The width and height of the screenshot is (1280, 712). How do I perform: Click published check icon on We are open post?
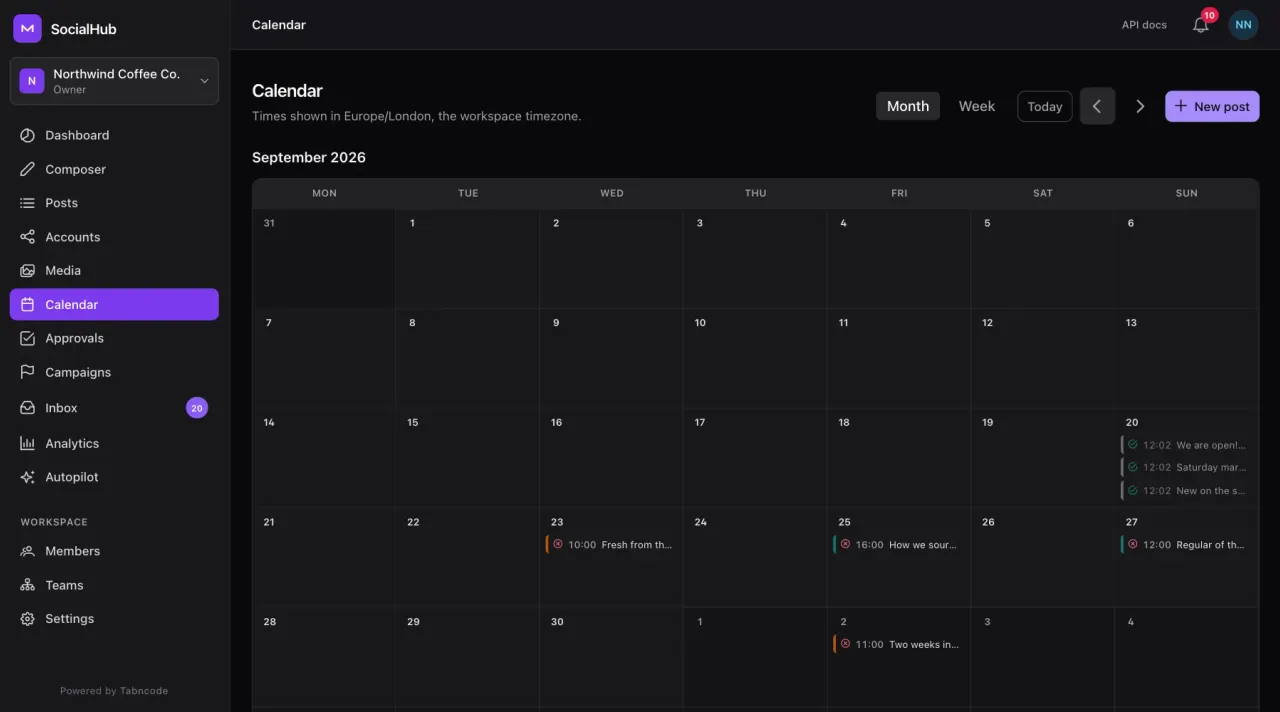coord(1133,445)
